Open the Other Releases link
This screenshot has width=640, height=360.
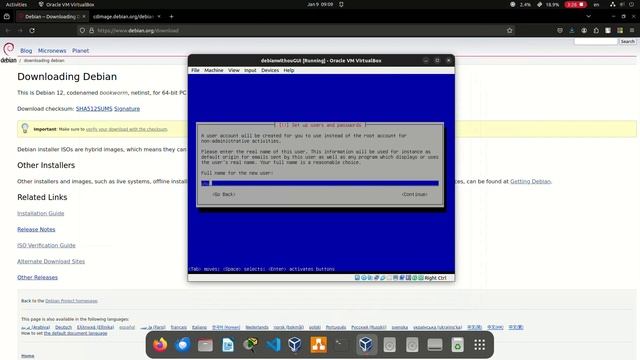coord(37,277)
